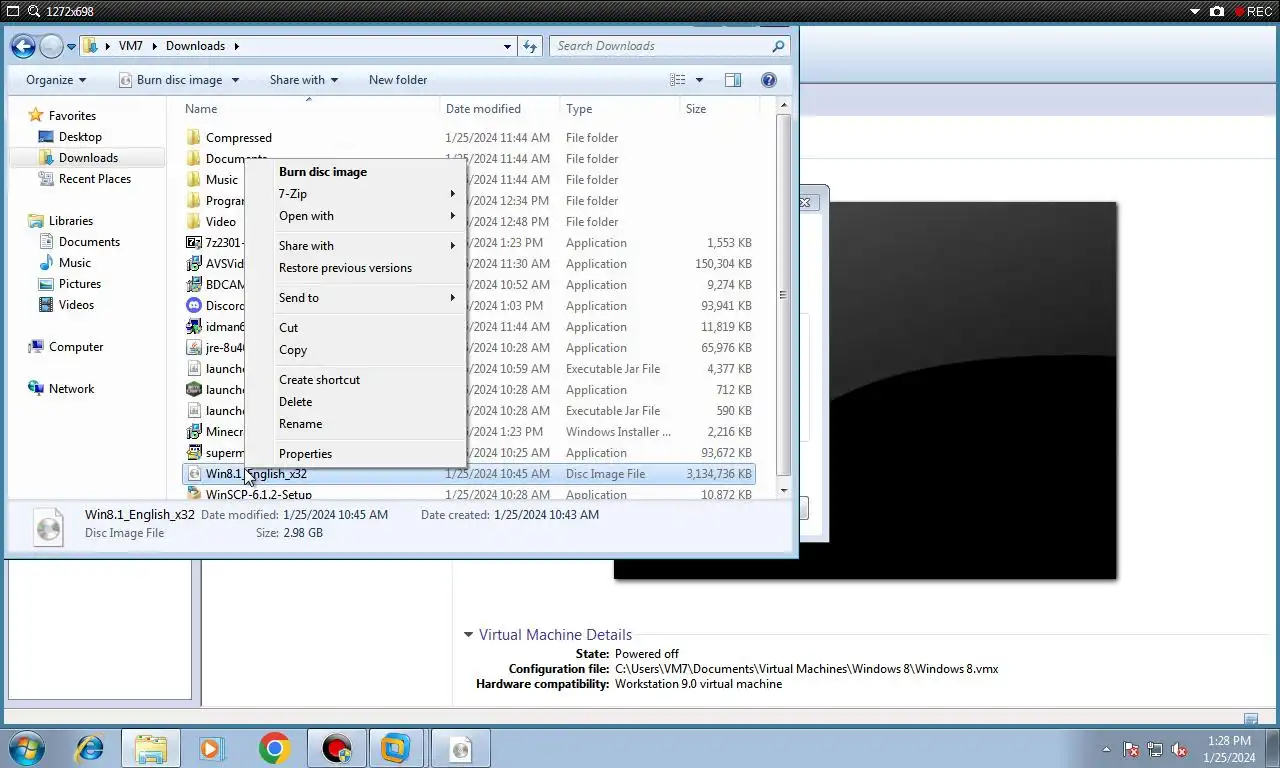1280x768 pixels.
Task: Click the Win8.1_English_x32 disc image icon
Action: click(194, 474)
